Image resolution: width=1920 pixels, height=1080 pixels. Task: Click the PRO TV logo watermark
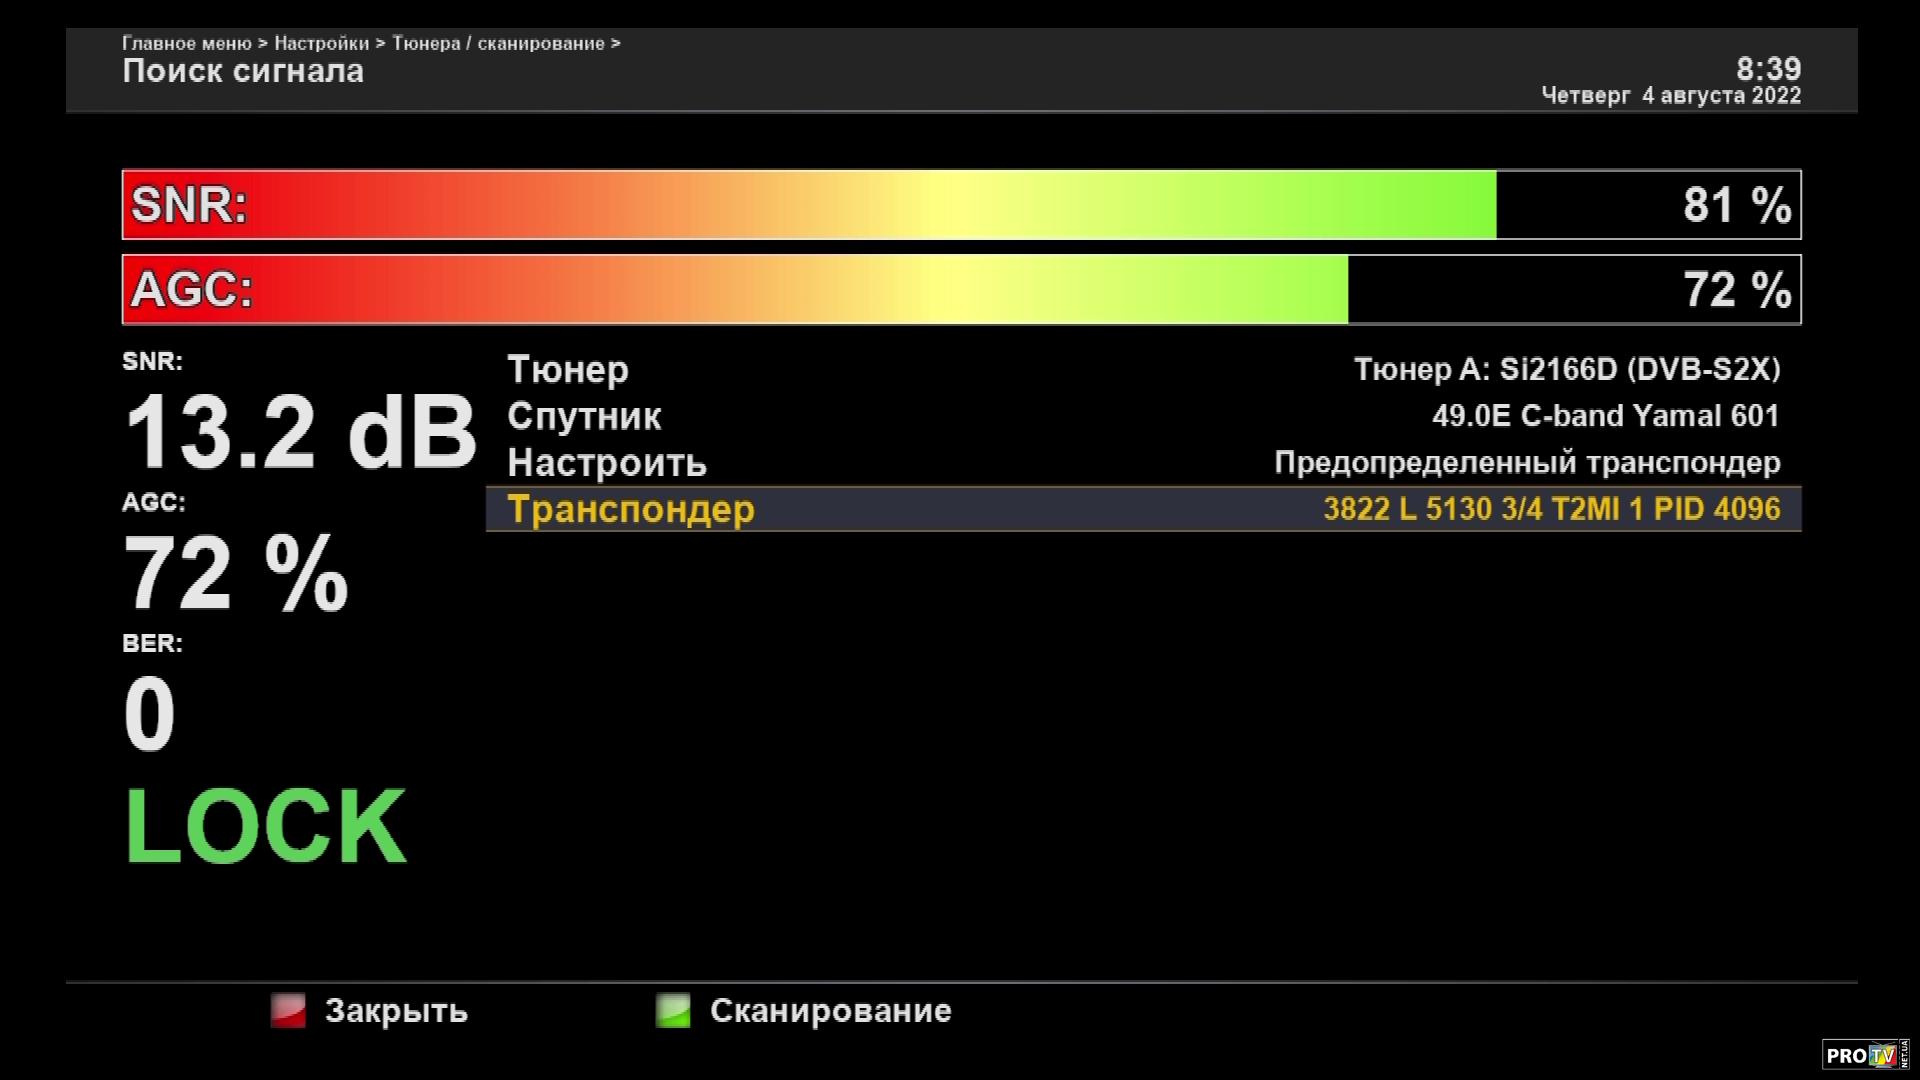click(1865, 1054)
